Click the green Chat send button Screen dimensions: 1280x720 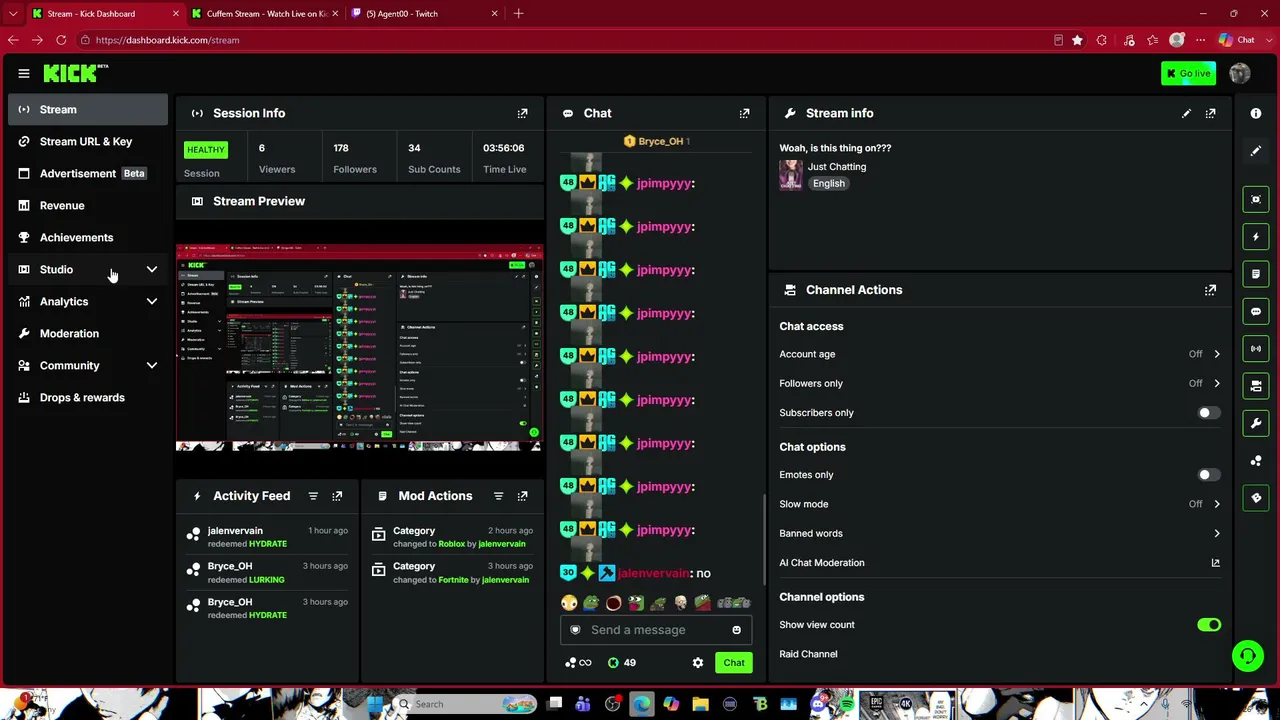click(x=734, y=663)
